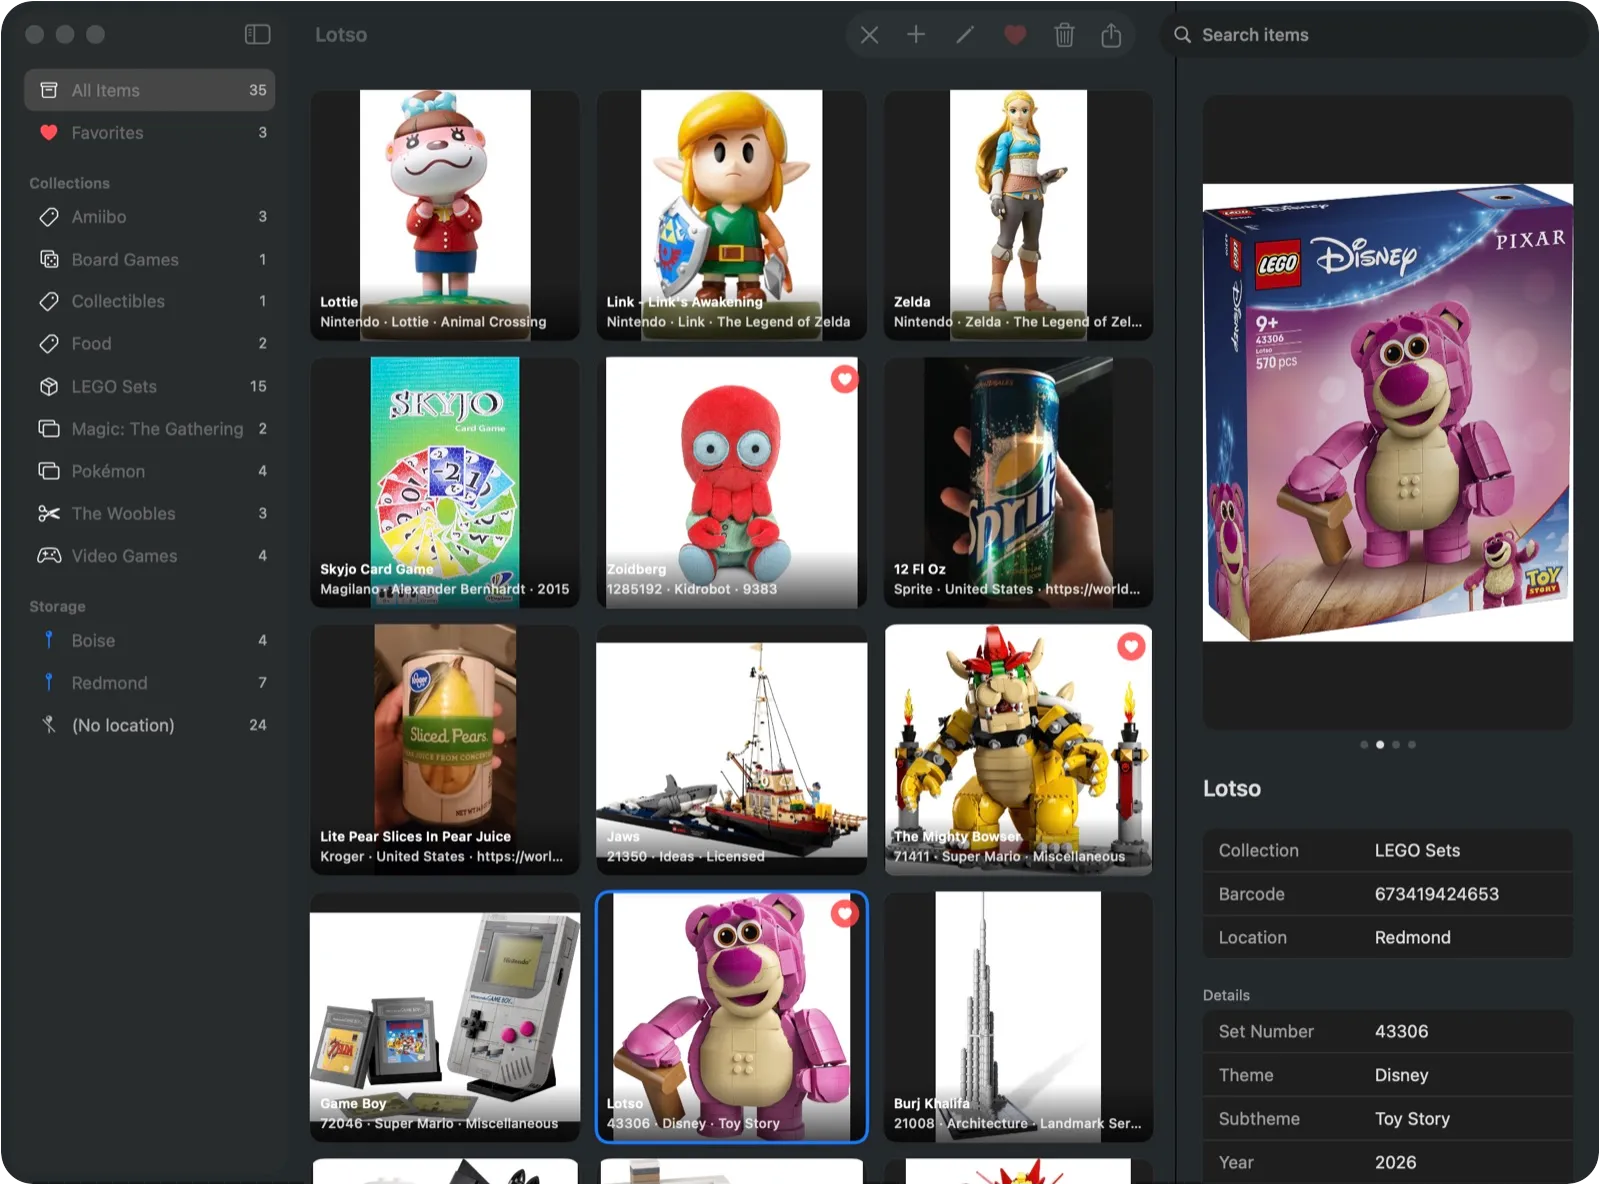The image size is (1600, 1185).
Task: Click the Location value Redmond
Action: pyautogui.click(x=1412, y=938)
